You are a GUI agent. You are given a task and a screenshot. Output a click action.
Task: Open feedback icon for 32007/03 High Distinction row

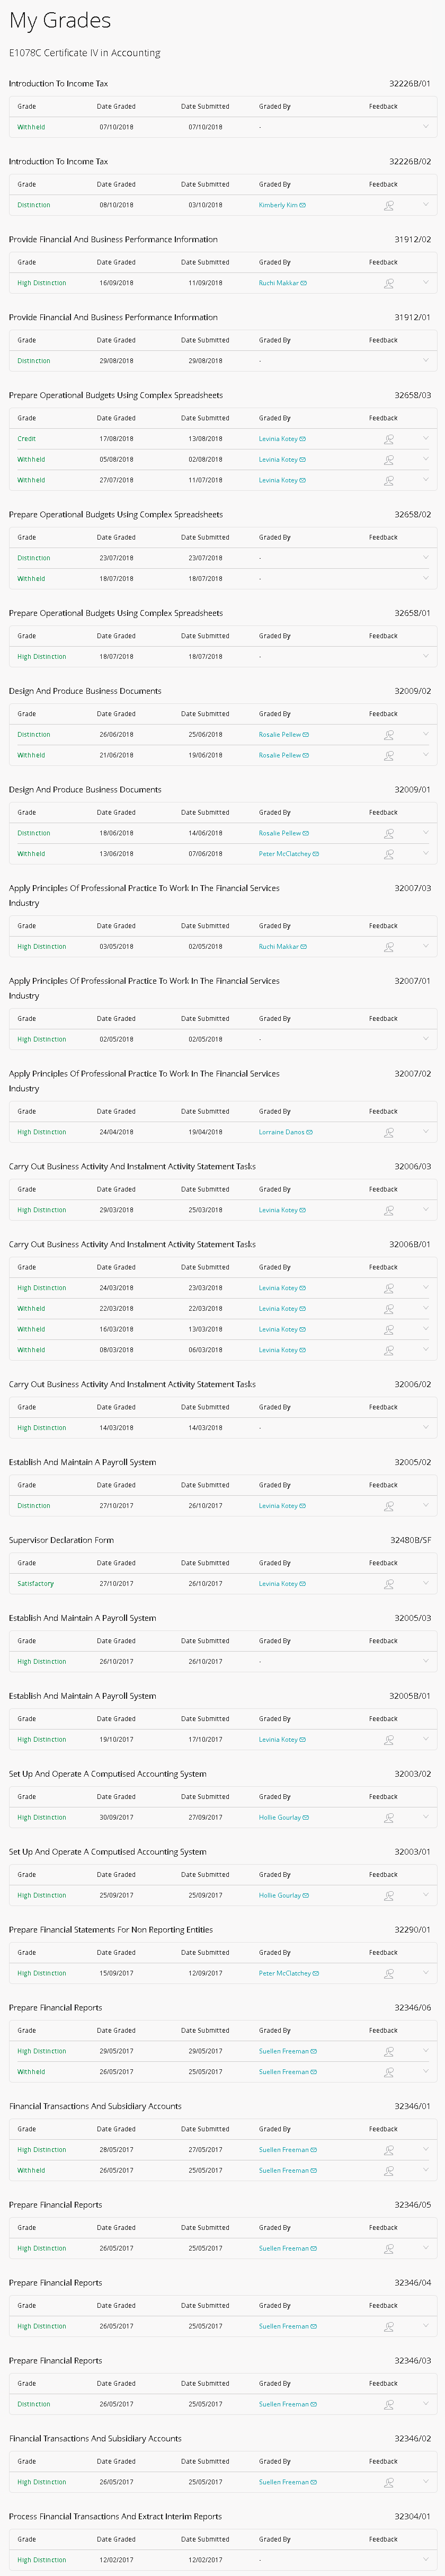point(389,947)
